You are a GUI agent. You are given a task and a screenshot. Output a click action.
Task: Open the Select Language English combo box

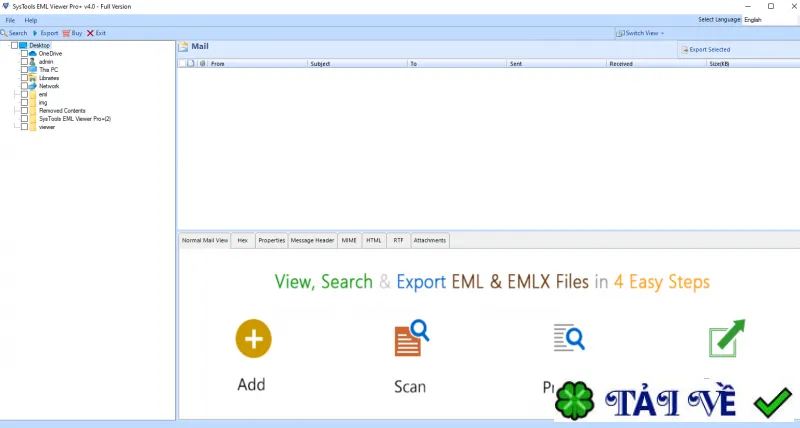tap(769, 20)
